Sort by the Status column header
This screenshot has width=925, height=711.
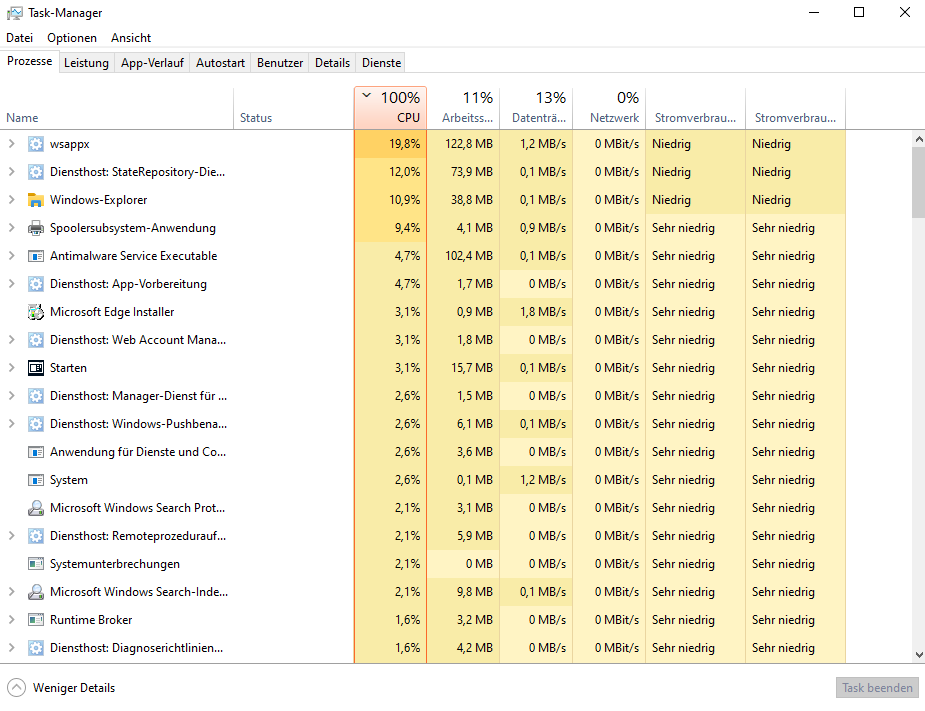coord(294,108)
